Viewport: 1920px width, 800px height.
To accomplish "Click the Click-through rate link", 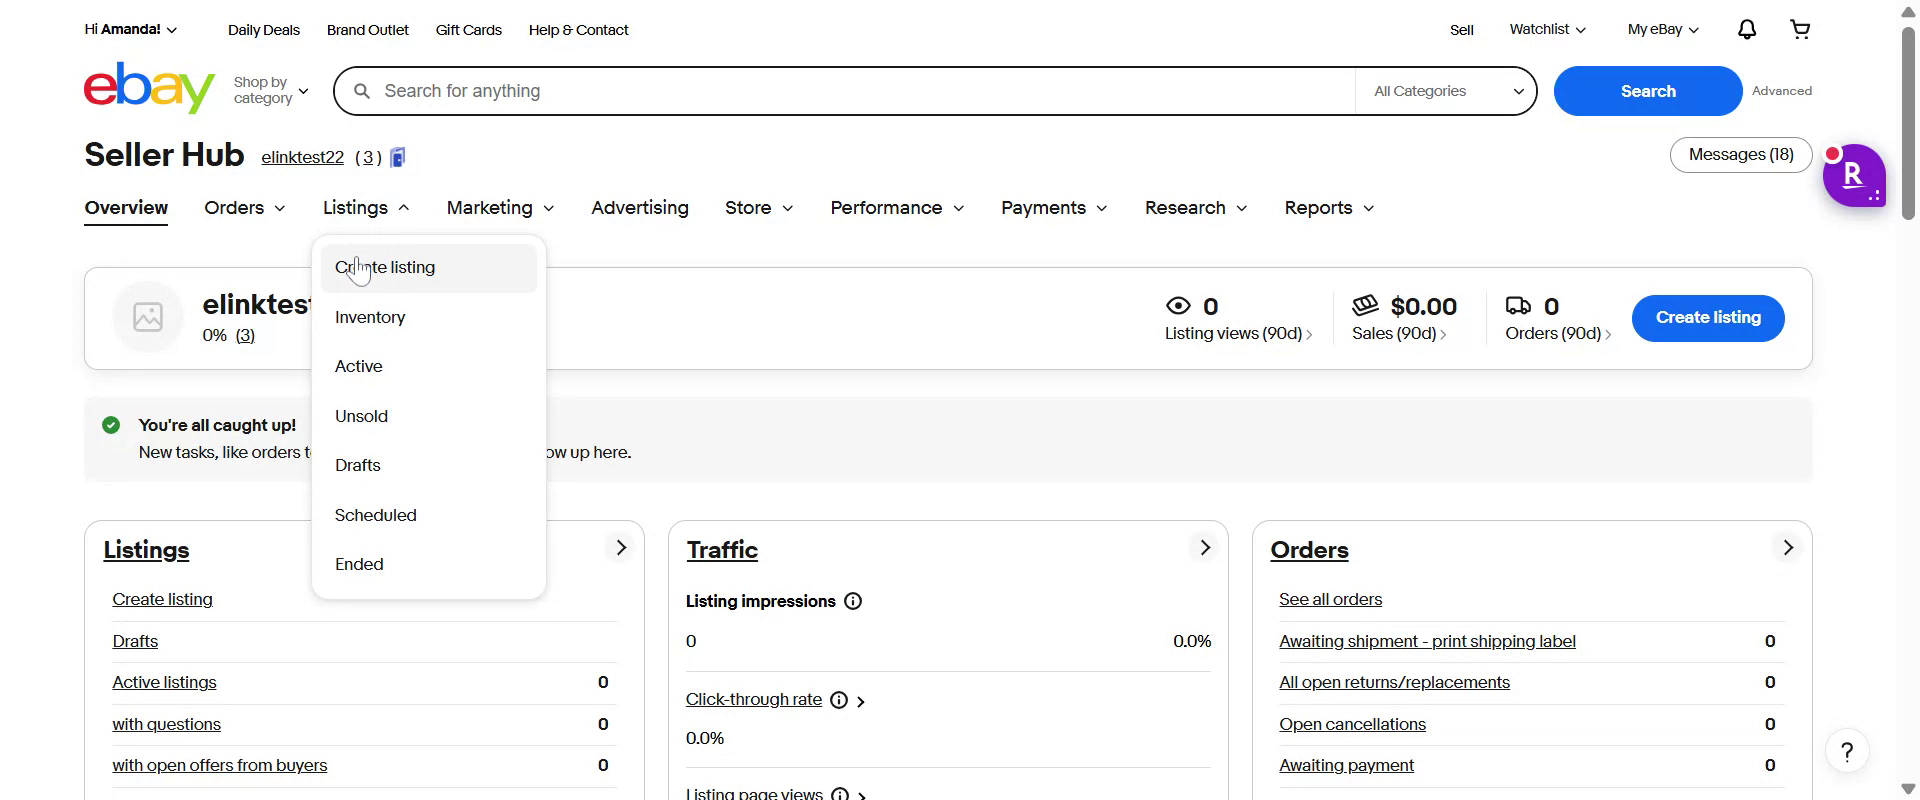I will coord(754,700).
